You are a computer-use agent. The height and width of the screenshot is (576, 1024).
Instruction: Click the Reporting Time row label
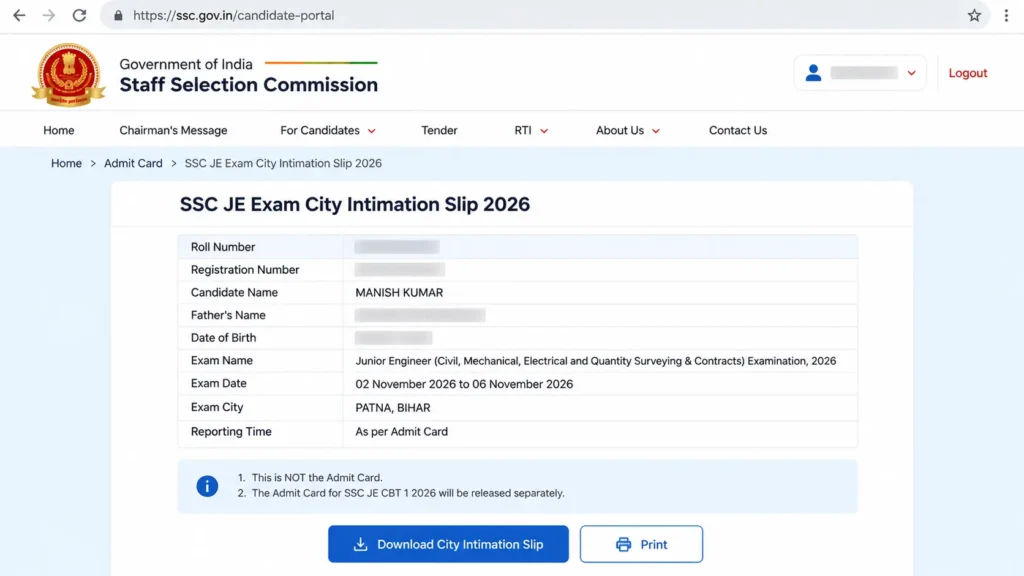point(231,432)
